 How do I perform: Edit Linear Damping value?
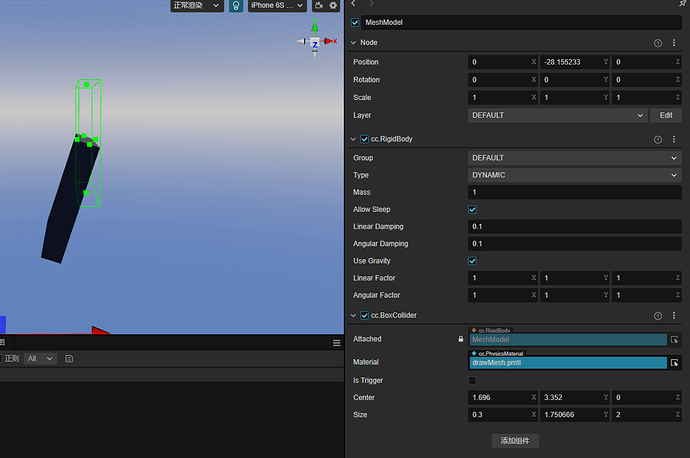pos(575,227)
